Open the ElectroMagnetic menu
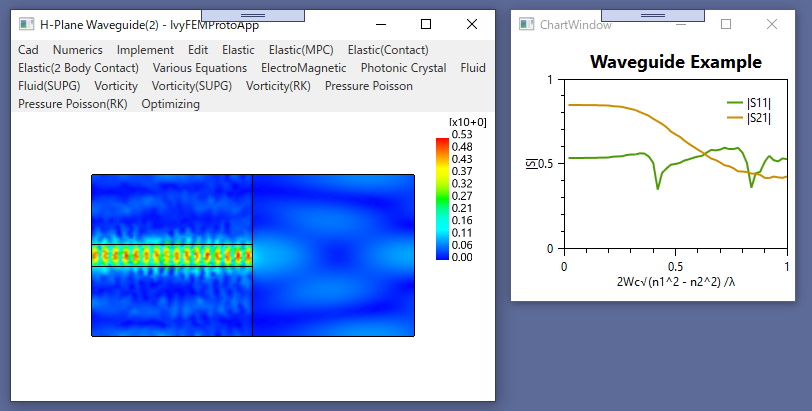This screenshot has width=812, height=411. click(303, 68)
